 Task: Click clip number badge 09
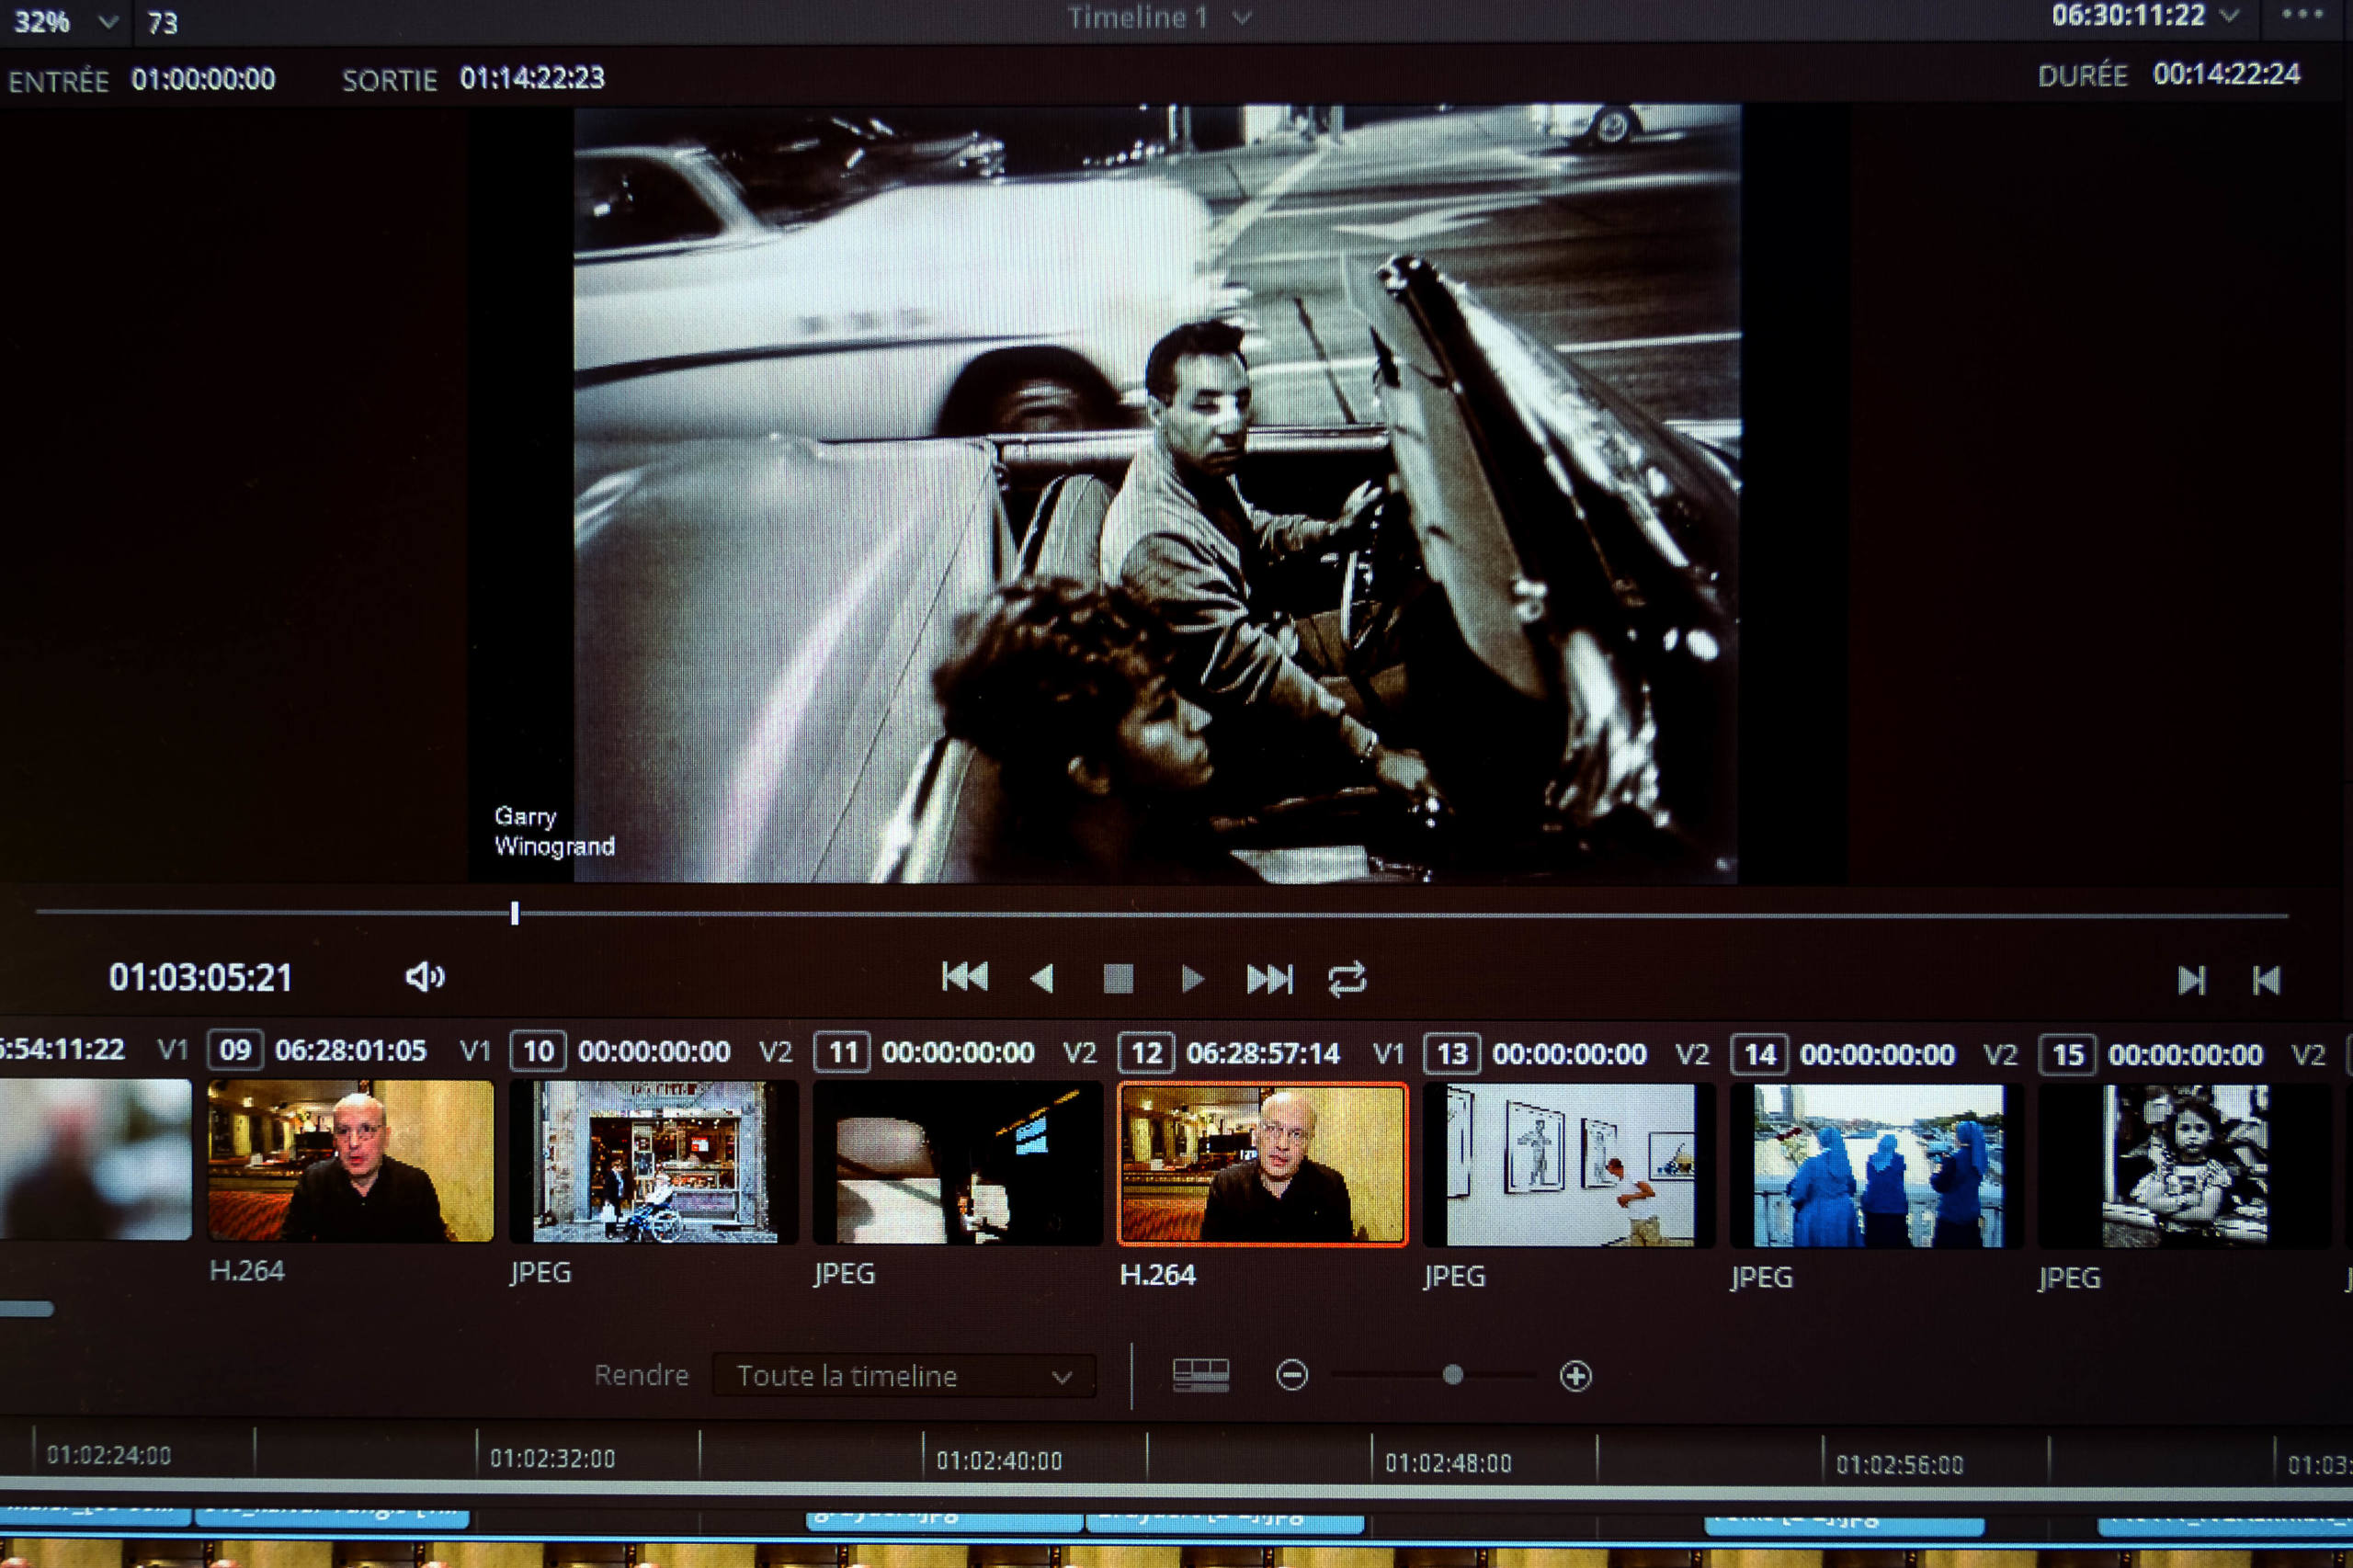(235, 1050)
